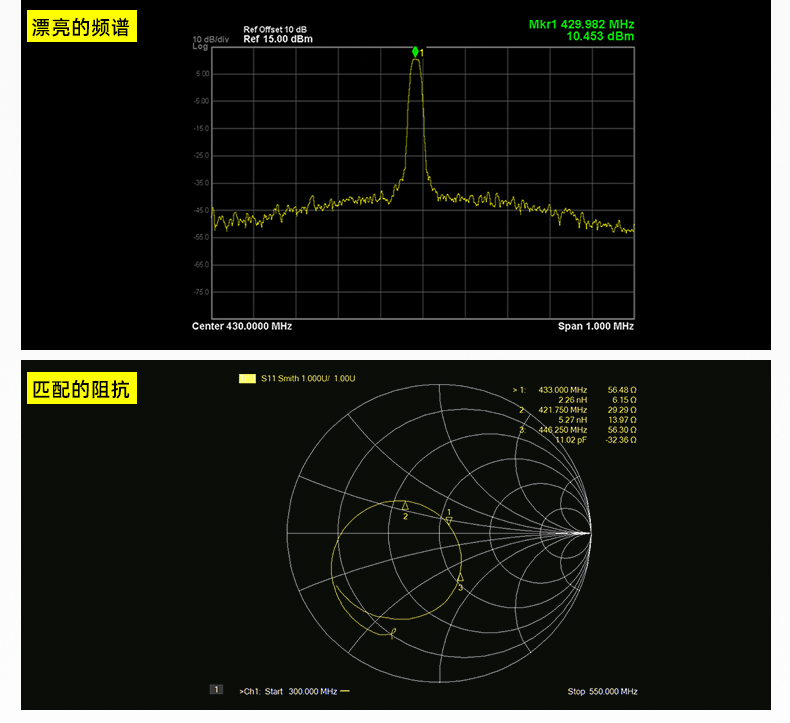
Task: Click the '13.97 Ω' reactance value
Action: (622, 420)
